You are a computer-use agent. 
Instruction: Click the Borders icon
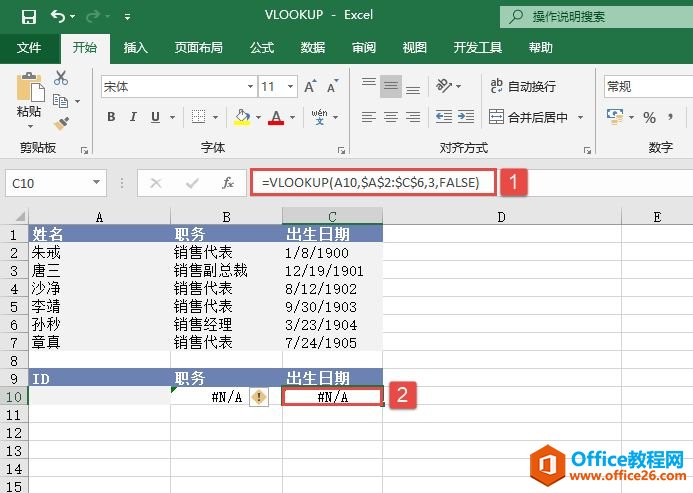(x=198, y=117)
